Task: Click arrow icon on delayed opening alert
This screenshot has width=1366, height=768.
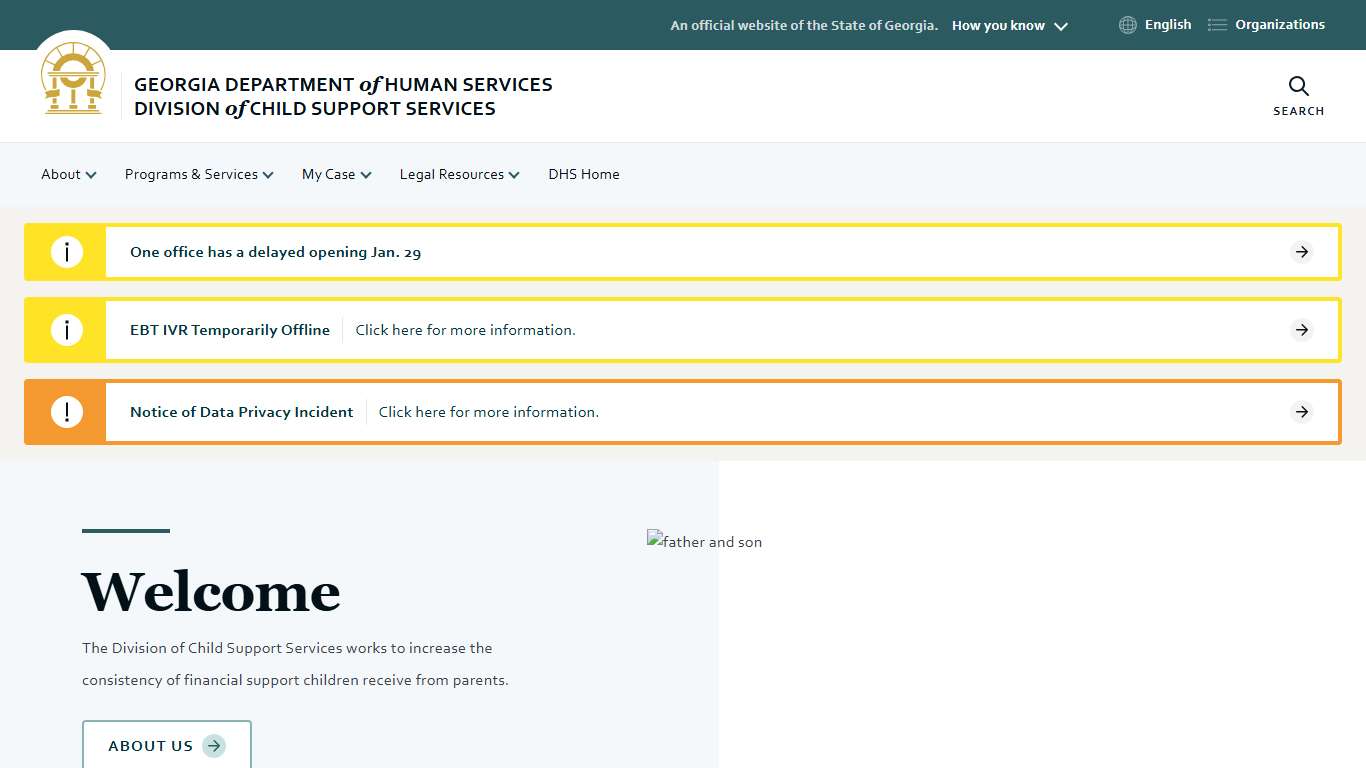Action: pyautogui.click(x=1301, y=252)
